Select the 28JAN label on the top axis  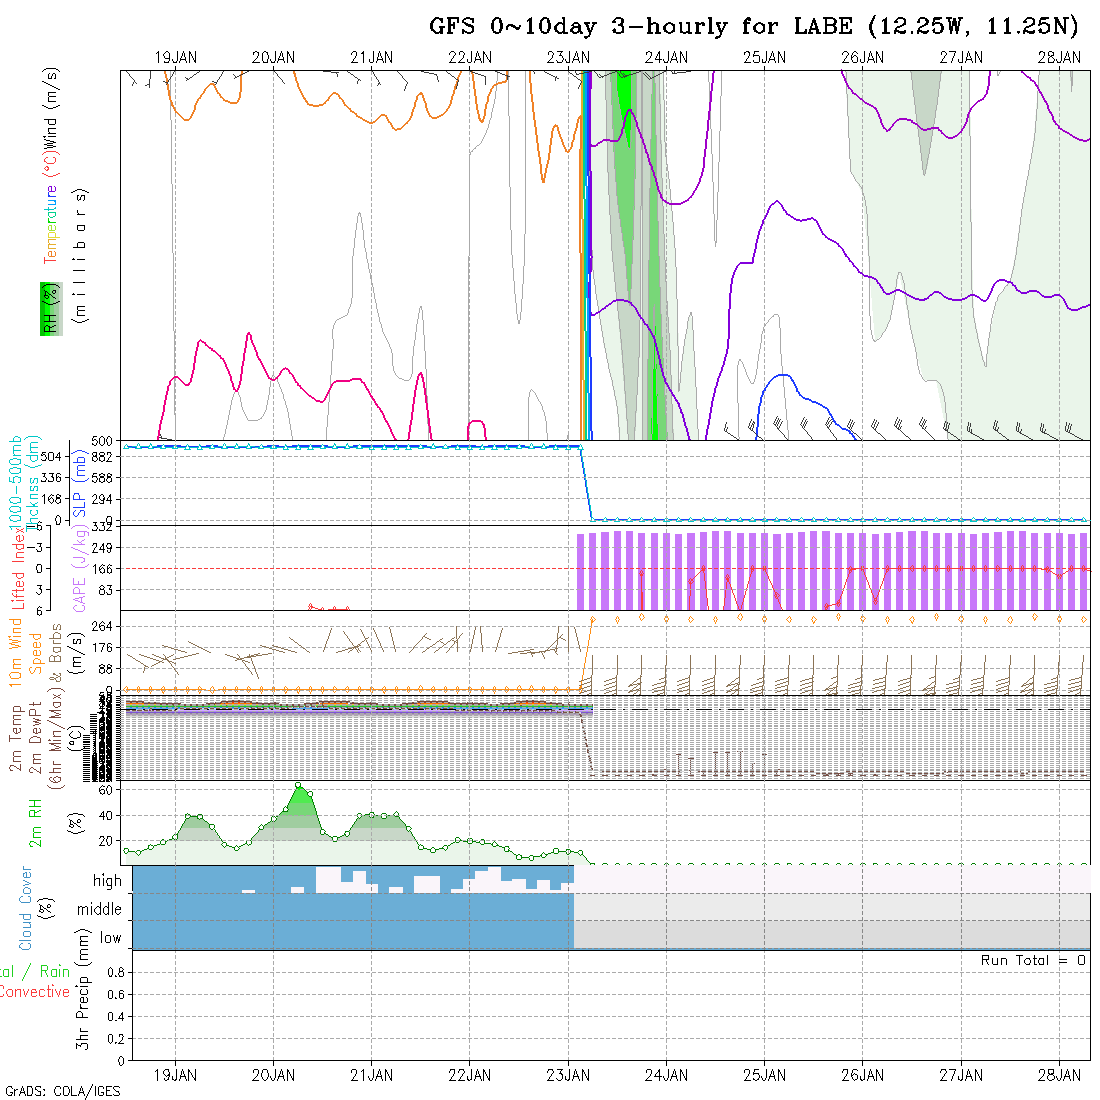tap(1059, 58)
